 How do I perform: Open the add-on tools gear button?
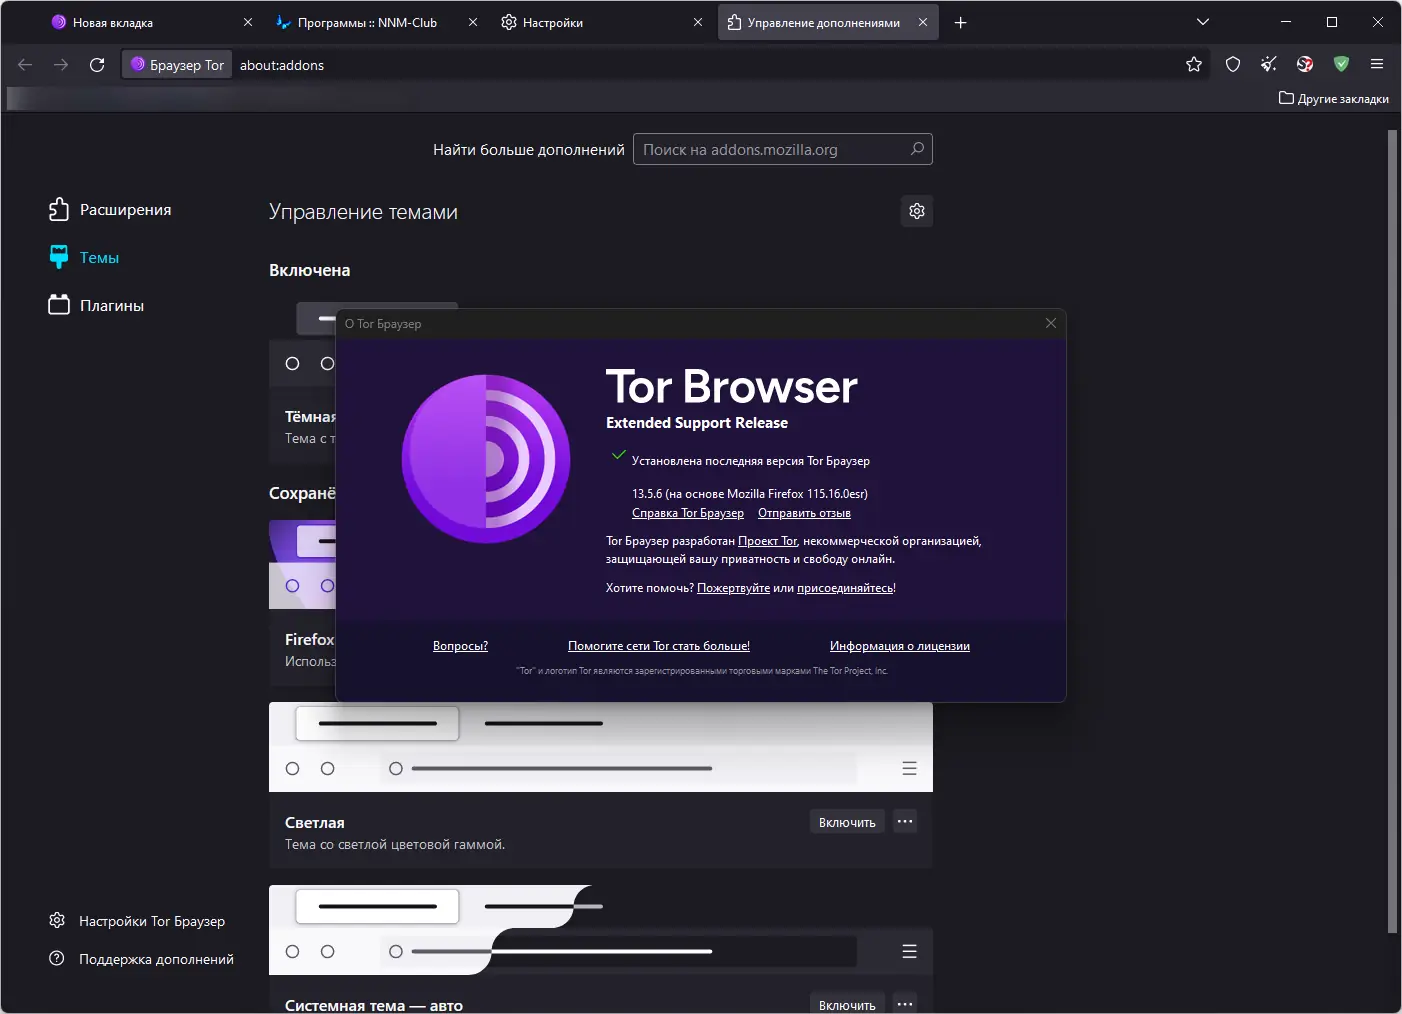[917, 211]
